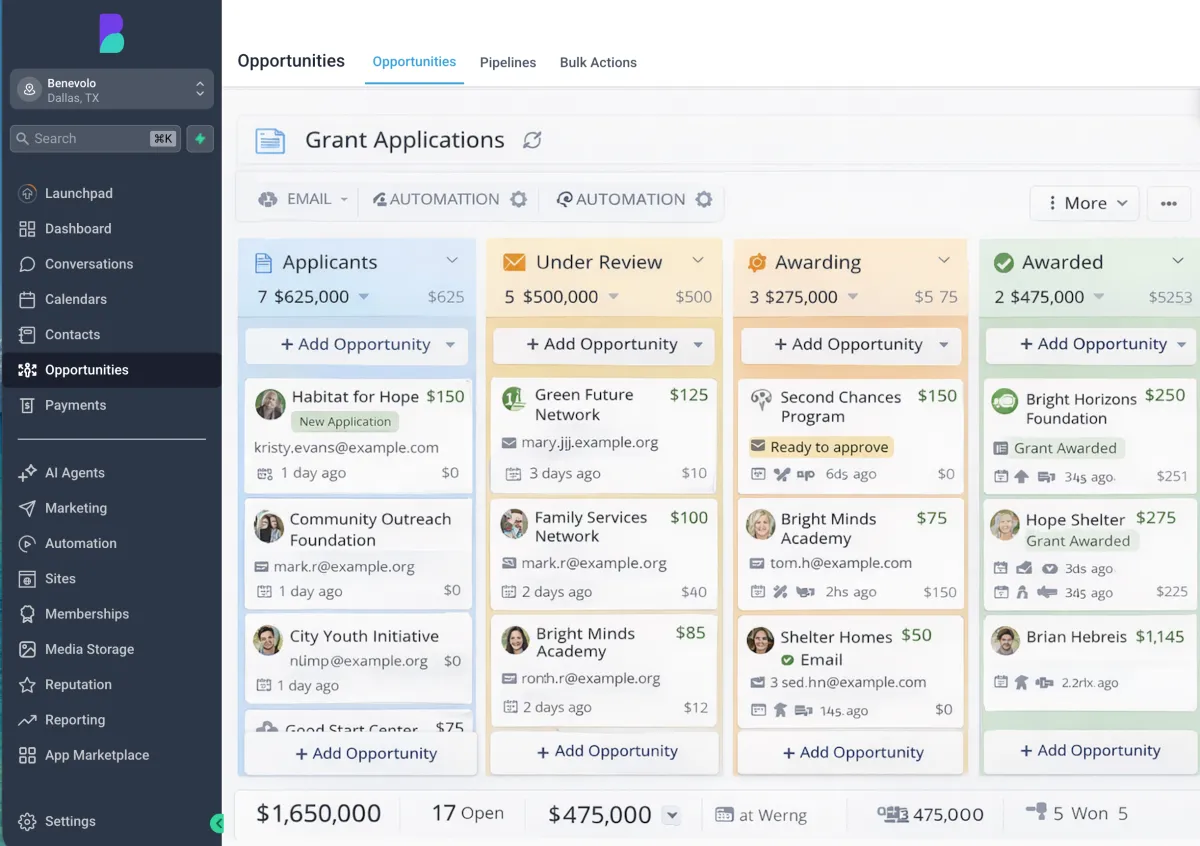
Task: Click top Add Opportunity under Applicants
Action: pos(356,345)
